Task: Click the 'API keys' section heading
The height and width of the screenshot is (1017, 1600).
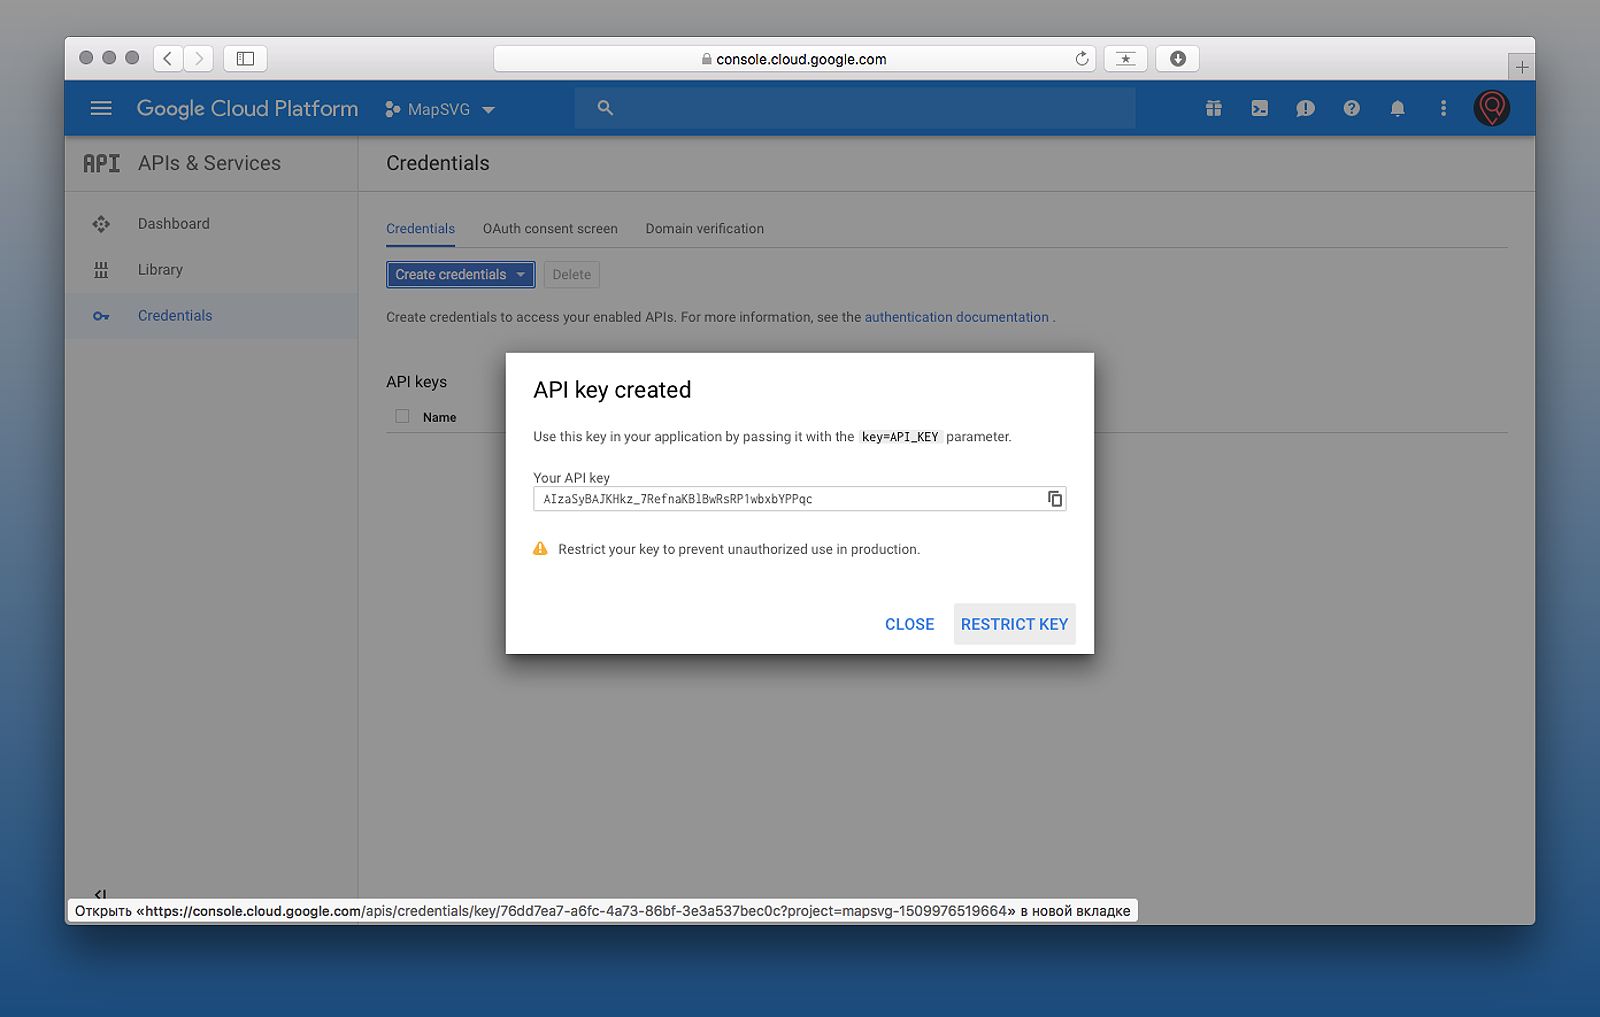Action: tap(417, 382)
